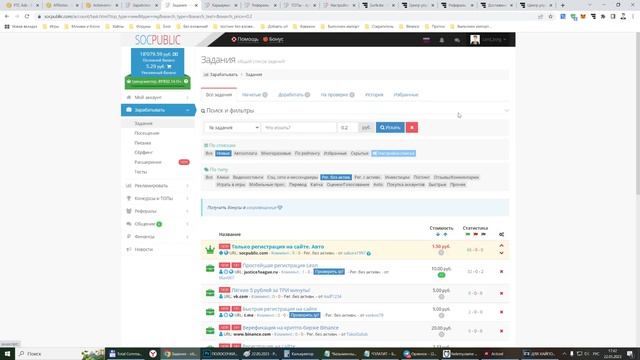The height and width of the screenshot is (360, 640).
Task: Click Проверить url for justice1league.ru
Action: 329,272
